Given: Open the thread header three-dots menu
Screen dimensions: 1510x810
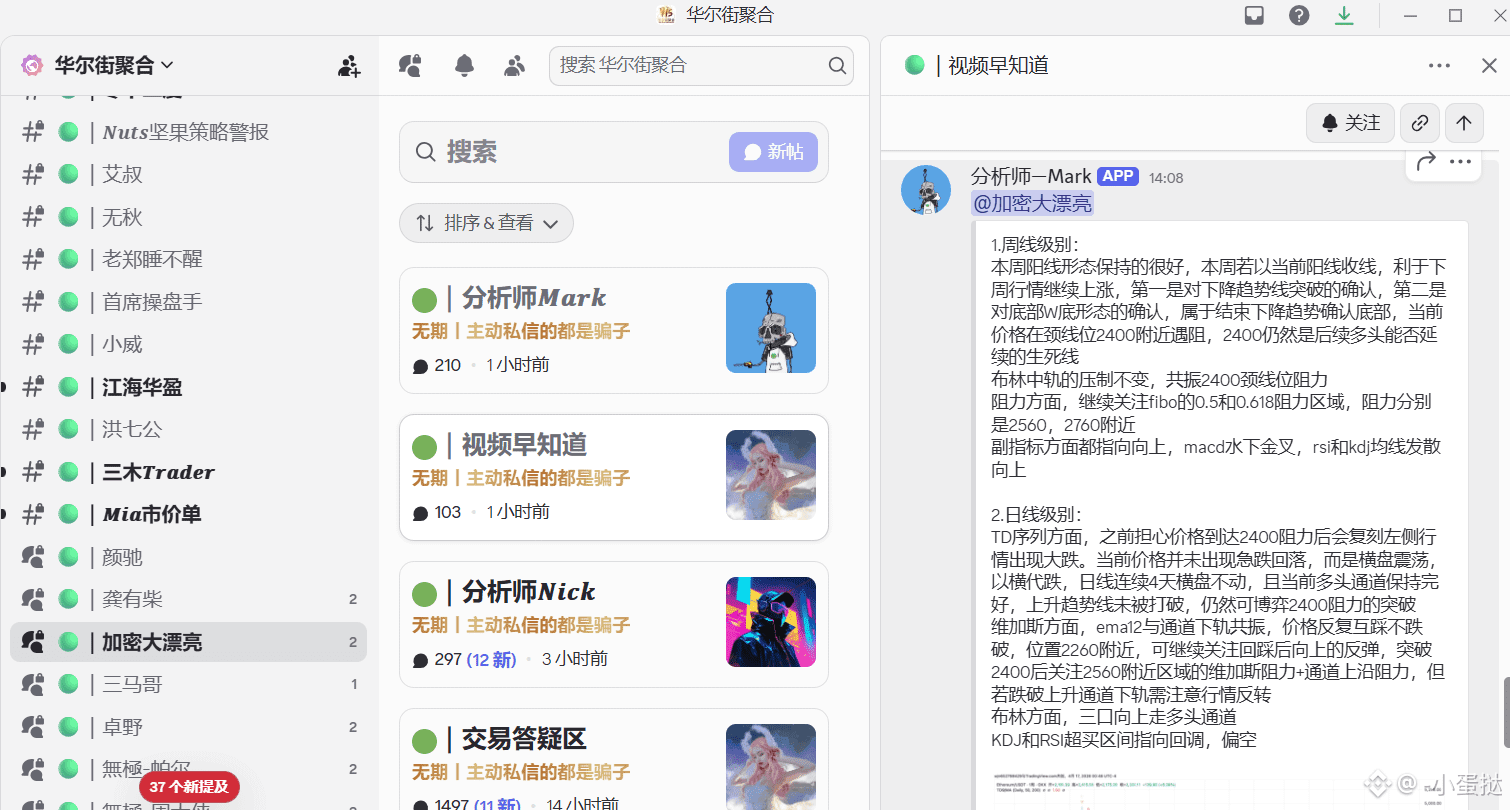Looking at the screenshot, I should (x=1439, y=66).
